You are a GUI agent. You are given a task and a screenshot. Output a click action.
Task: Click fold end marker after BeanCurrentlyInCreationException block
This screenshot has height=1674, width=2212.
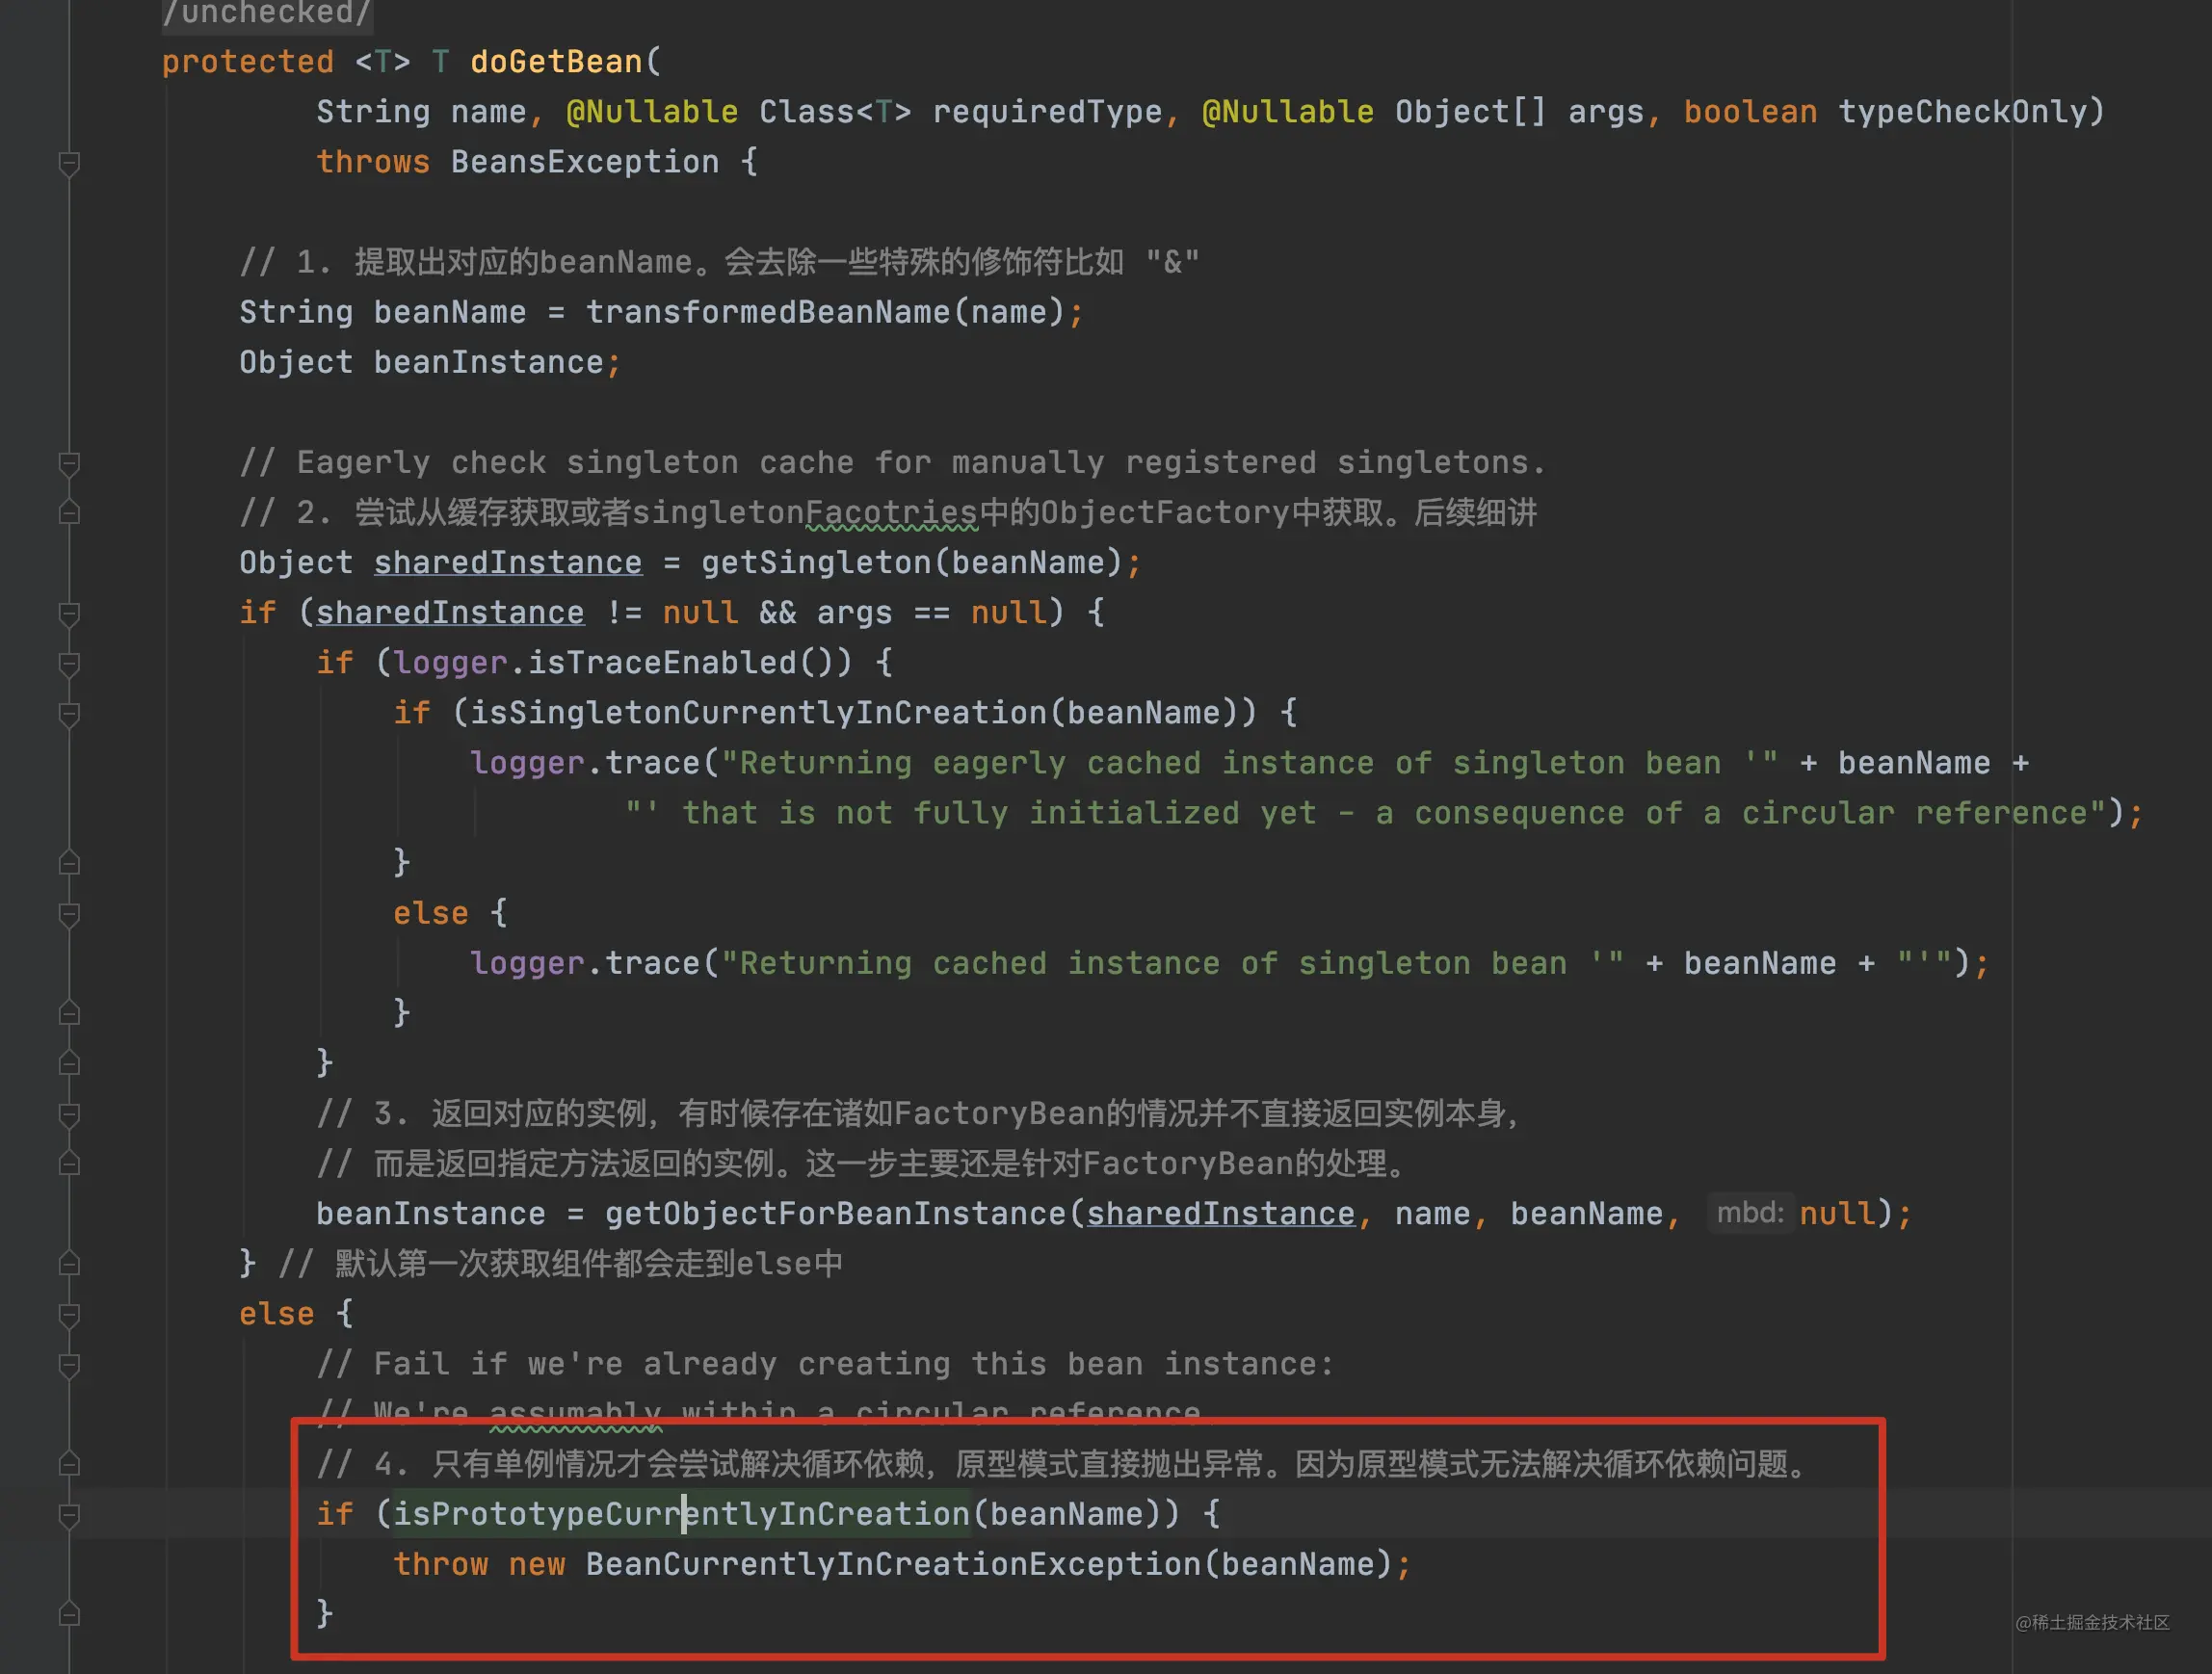69,1613
